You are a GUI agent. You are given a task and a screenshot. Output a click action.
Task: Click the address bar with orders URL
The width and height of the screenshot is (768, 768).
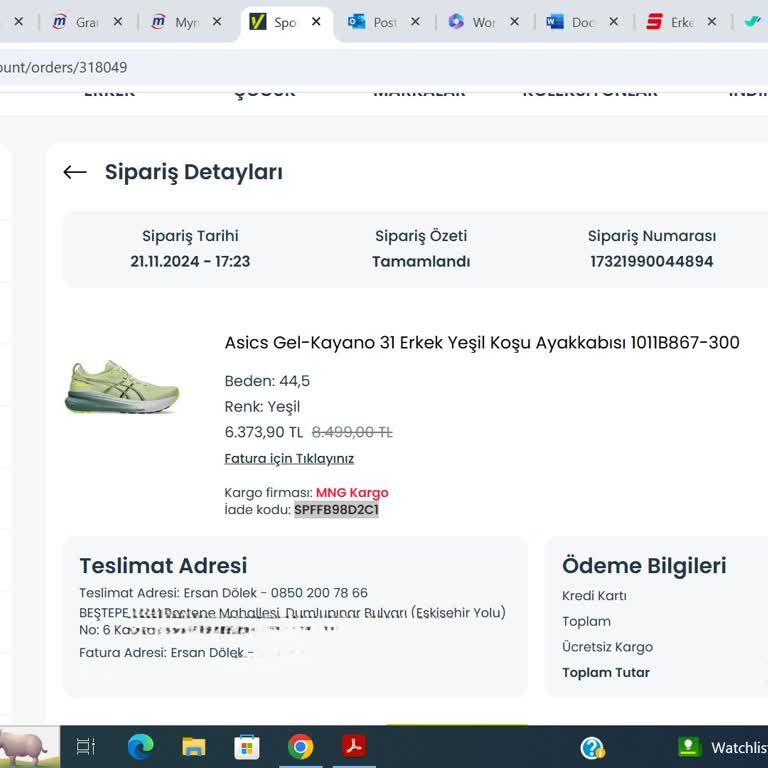pyautogui.click(x=384, y=67)
